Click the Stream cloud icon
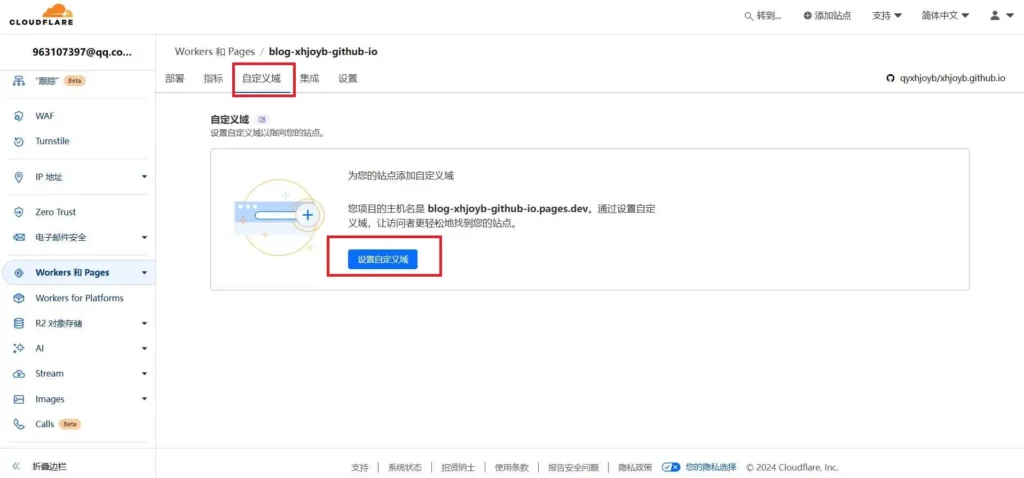This screenshot has width=1024, height=478. 18,374
